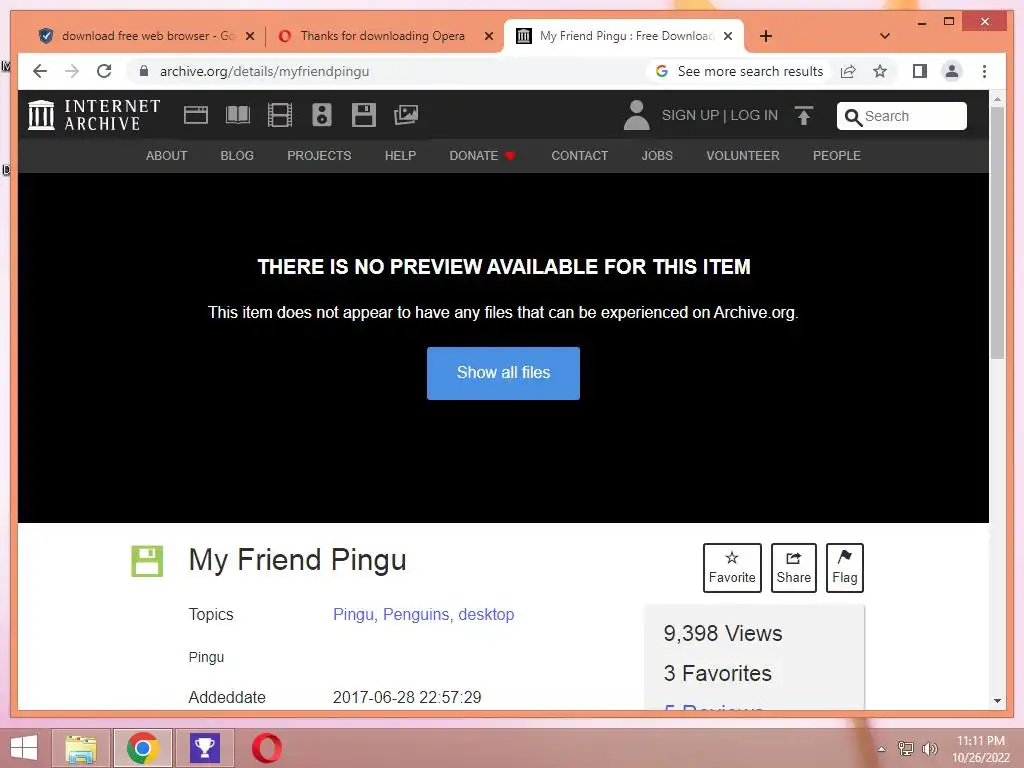Open the CONTACT menu item
This screenshot has width=1024, height=768.
[x=579, y=155]
